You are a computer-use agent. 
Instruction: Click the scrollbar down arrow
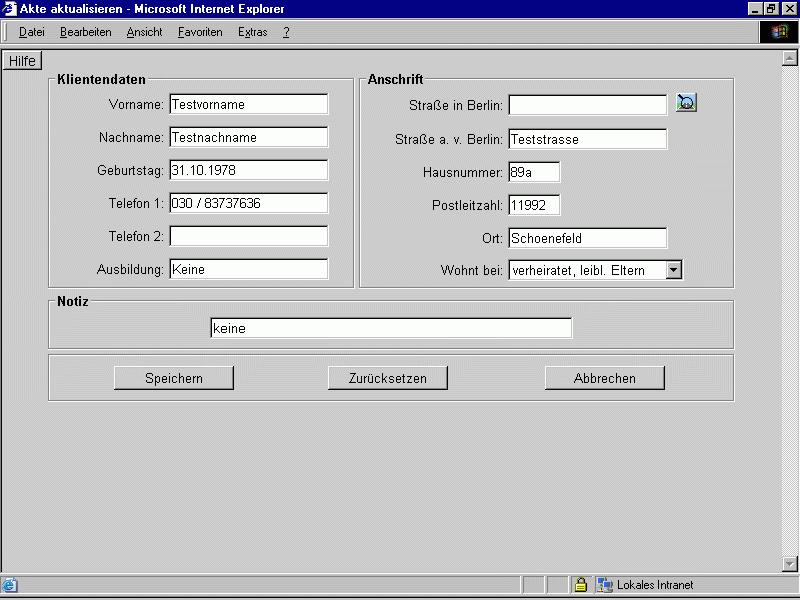coord(789,564)
